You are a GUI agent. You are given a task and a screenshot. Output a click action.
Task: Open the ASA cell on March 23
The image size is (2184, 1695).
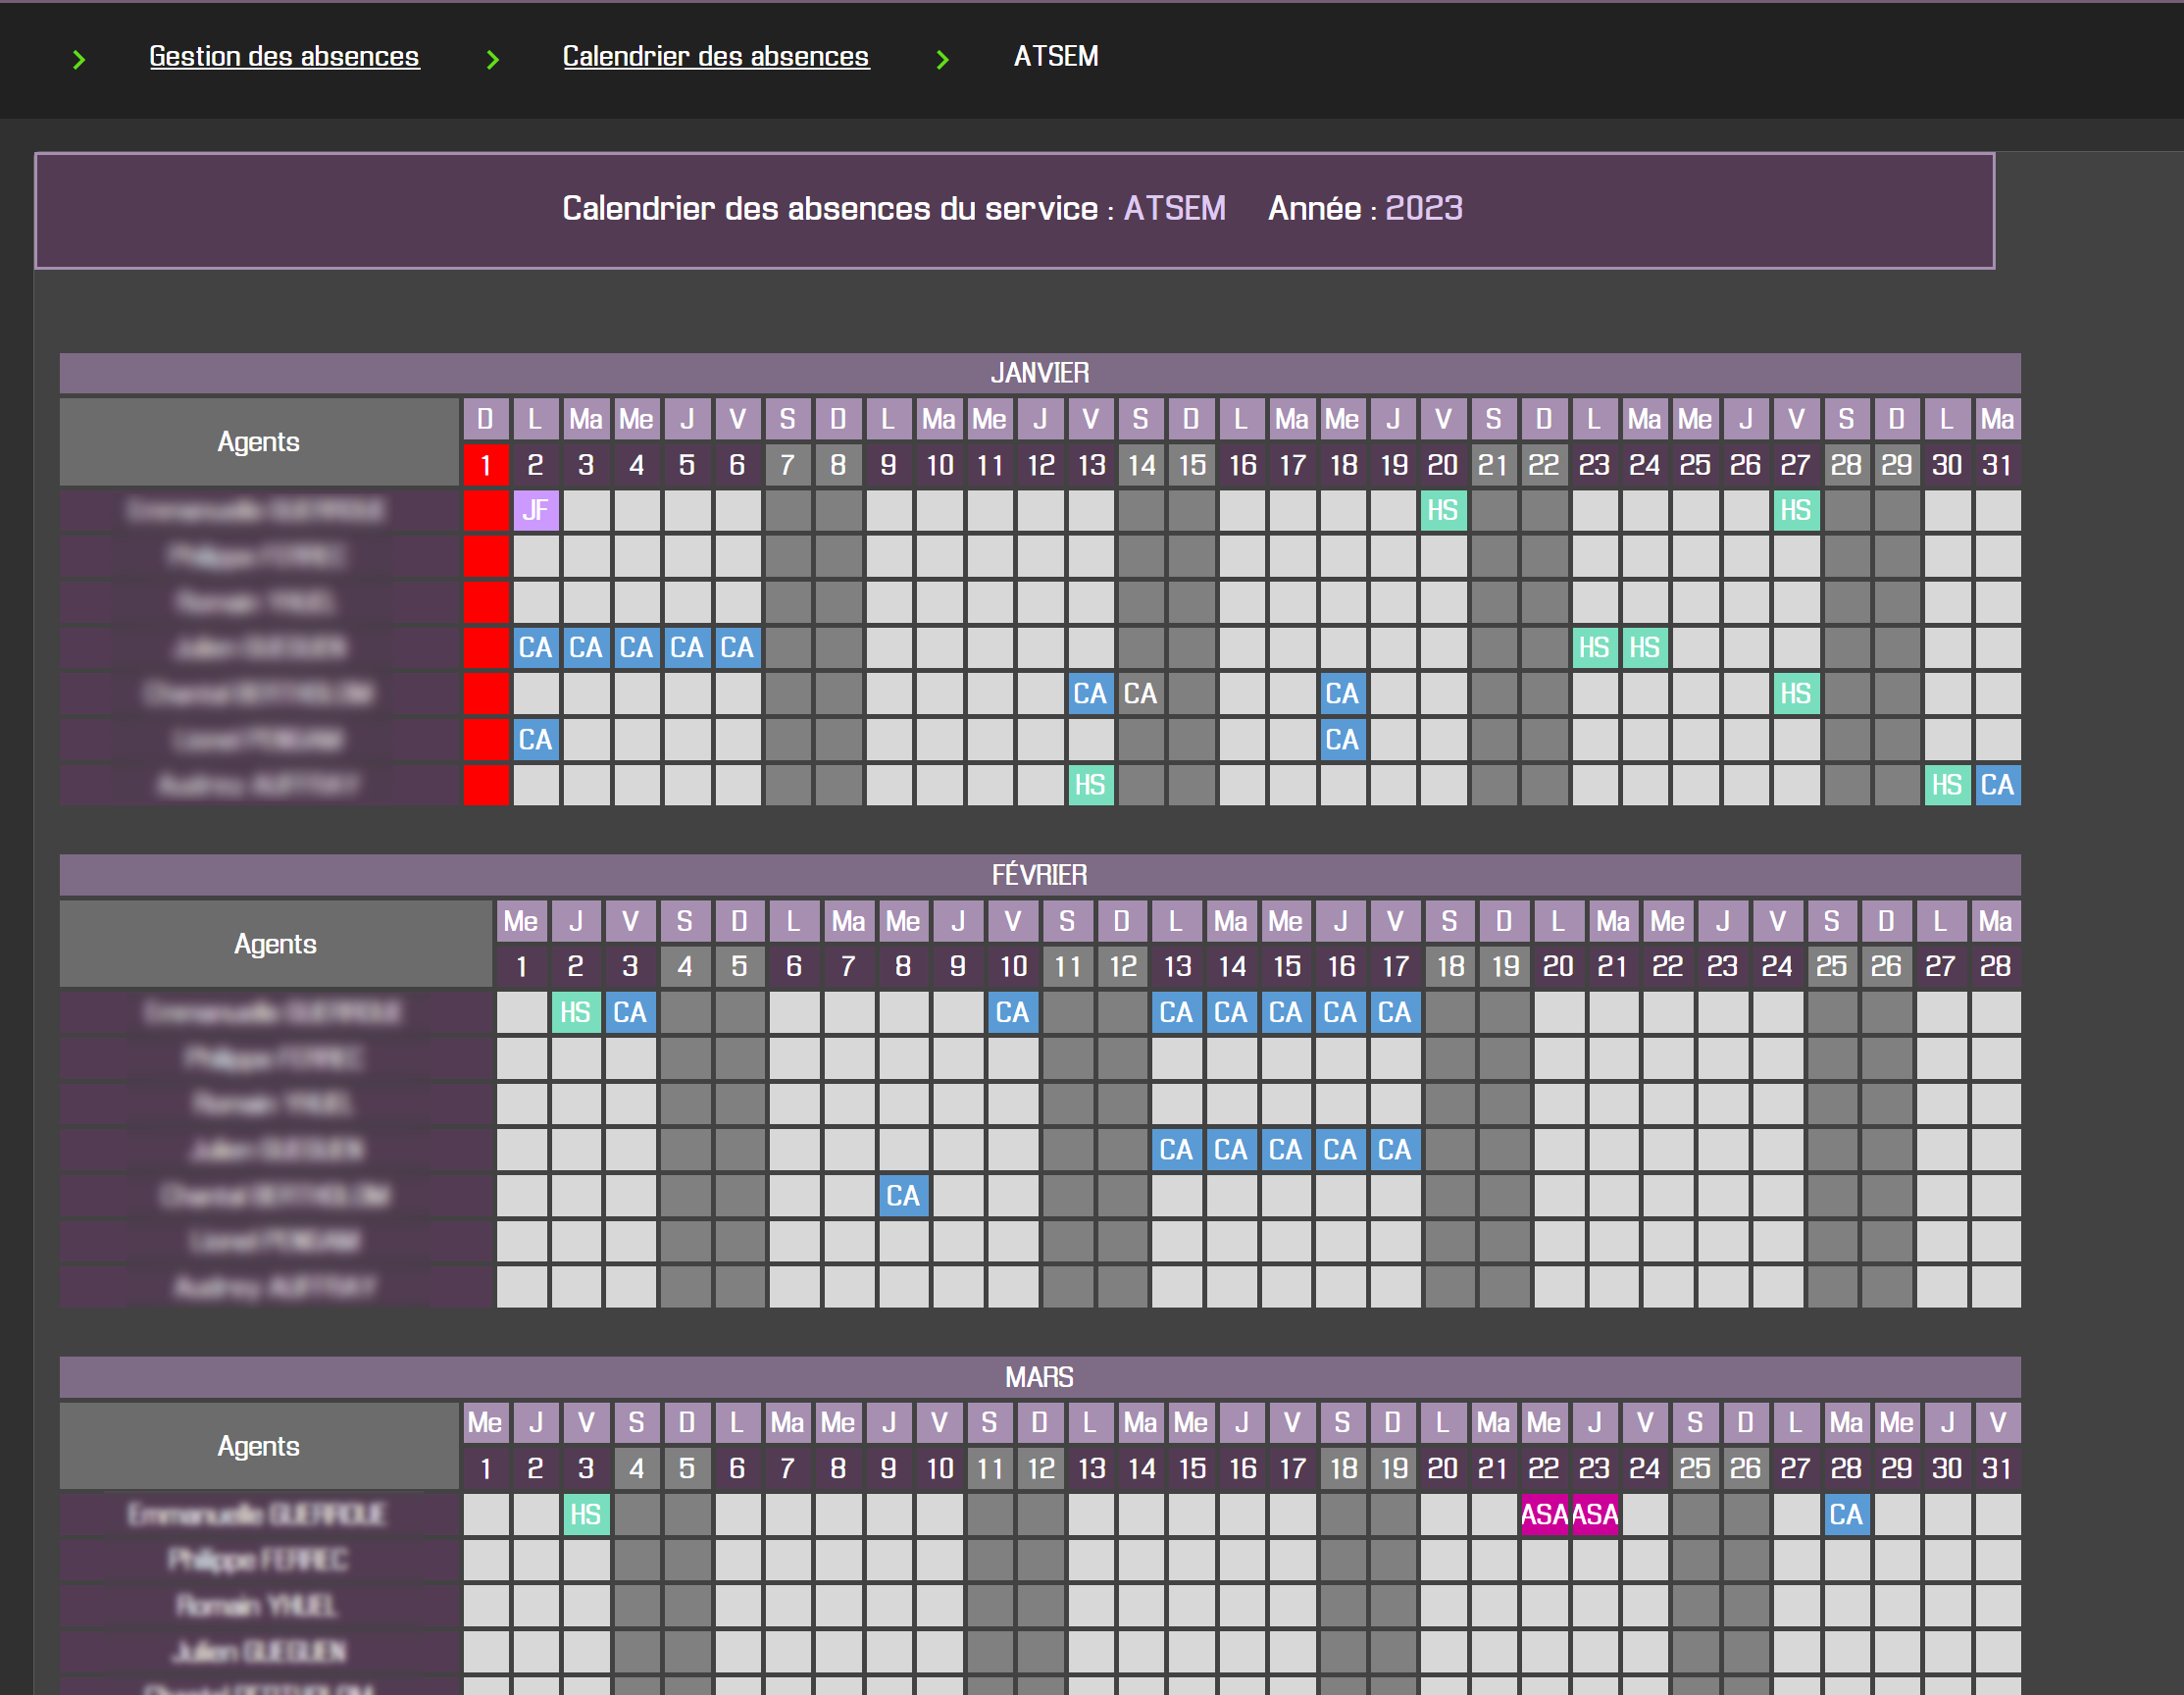pos(1594,1515)
